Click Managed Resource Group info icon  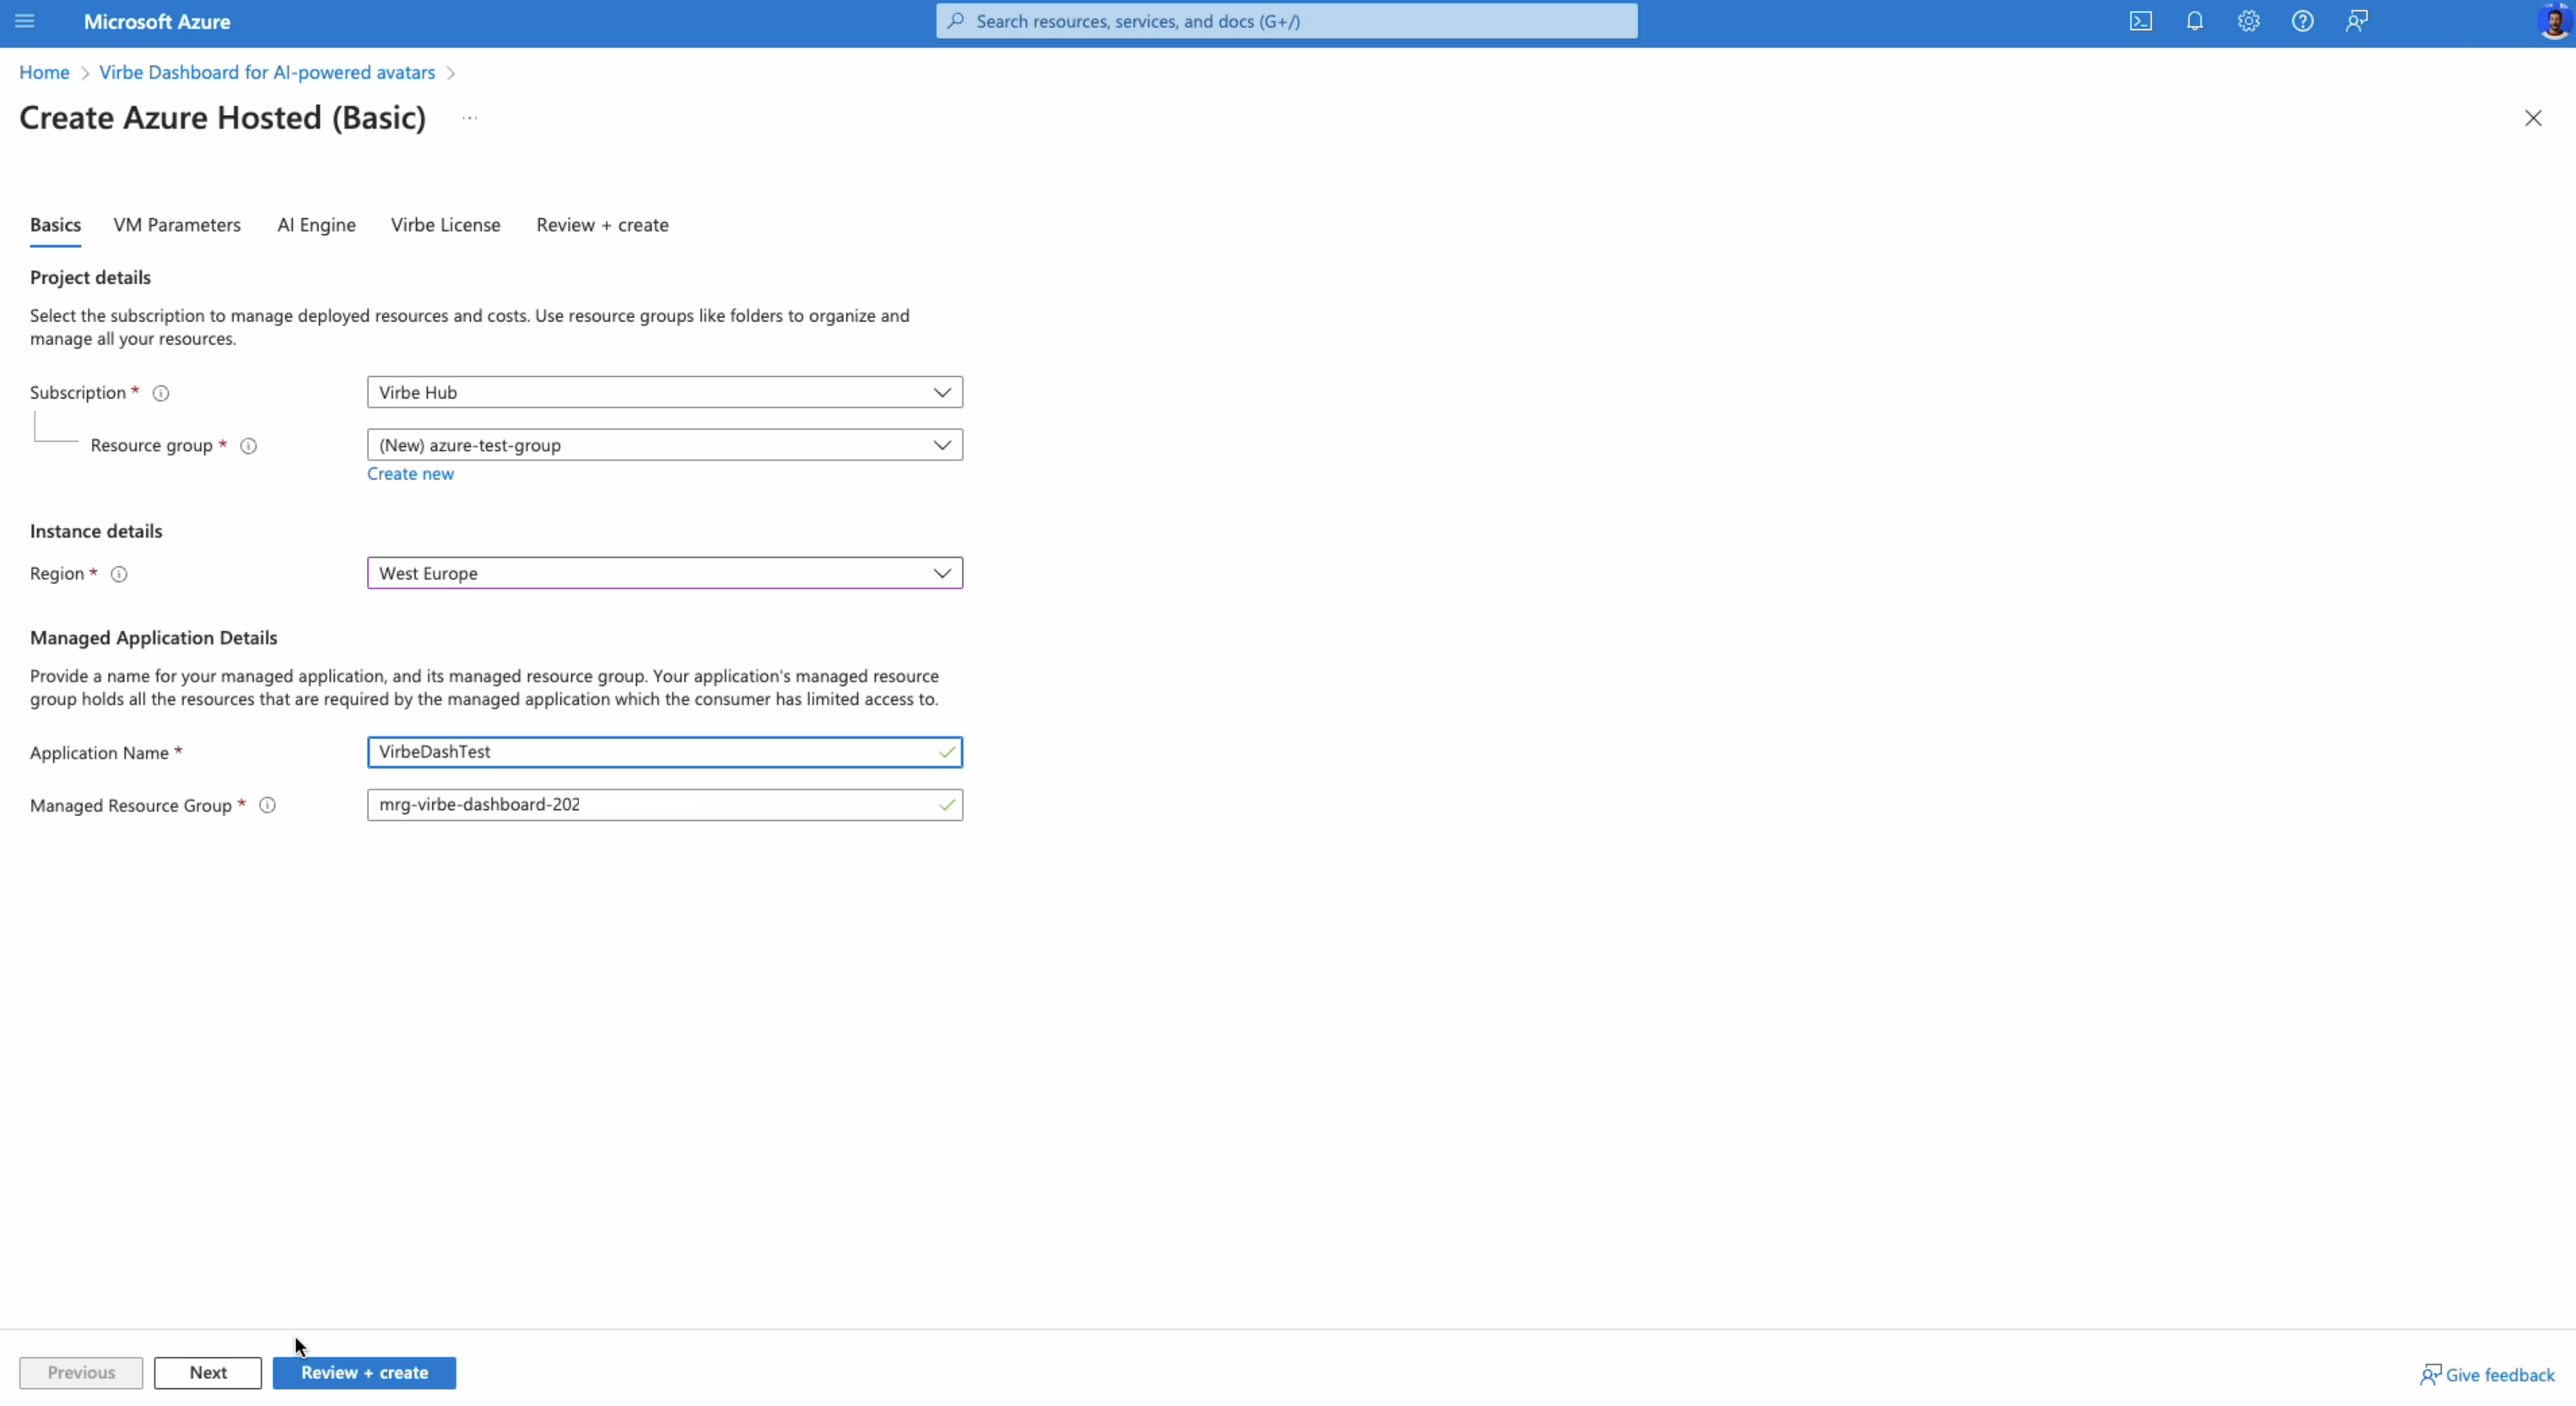pyautogui.click(x=267, y=805)
